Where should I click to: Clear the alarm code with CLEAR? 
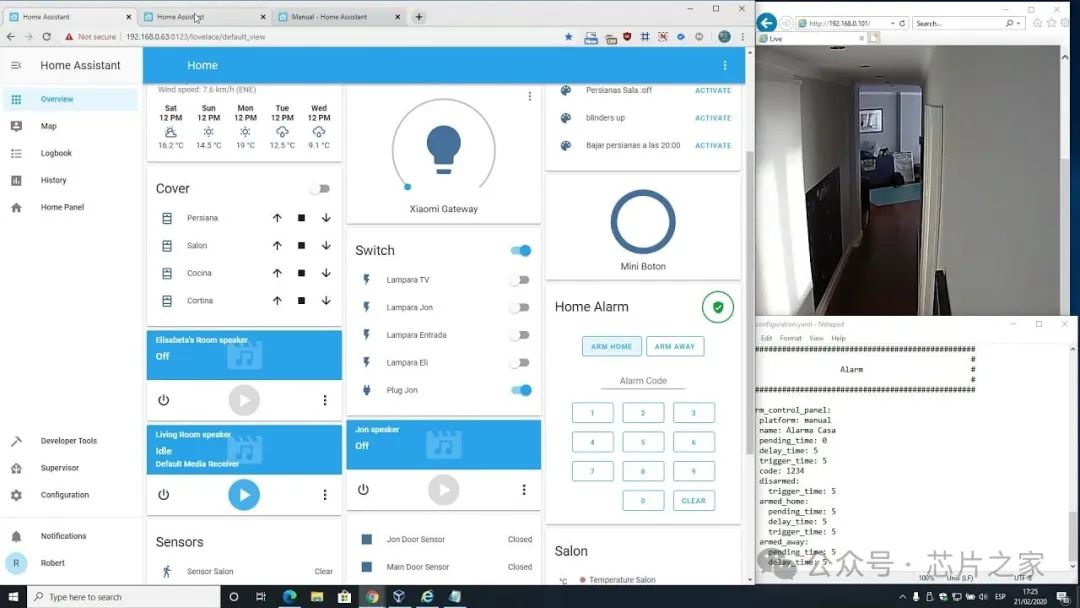click(x=694, y=501)
